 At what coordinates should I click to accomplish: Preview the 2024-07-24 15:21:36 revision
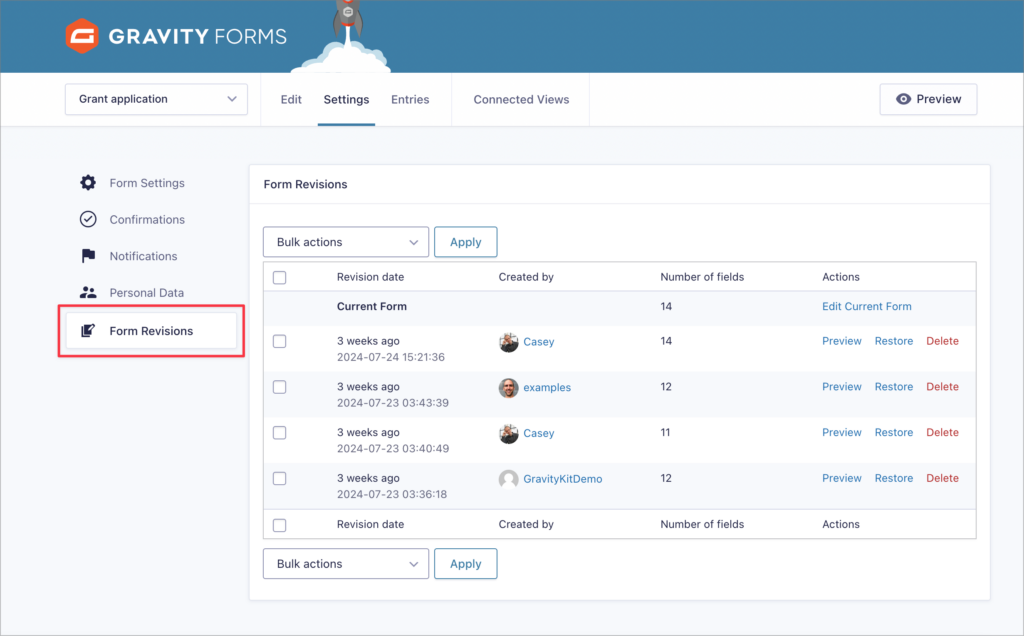[842, 341]
